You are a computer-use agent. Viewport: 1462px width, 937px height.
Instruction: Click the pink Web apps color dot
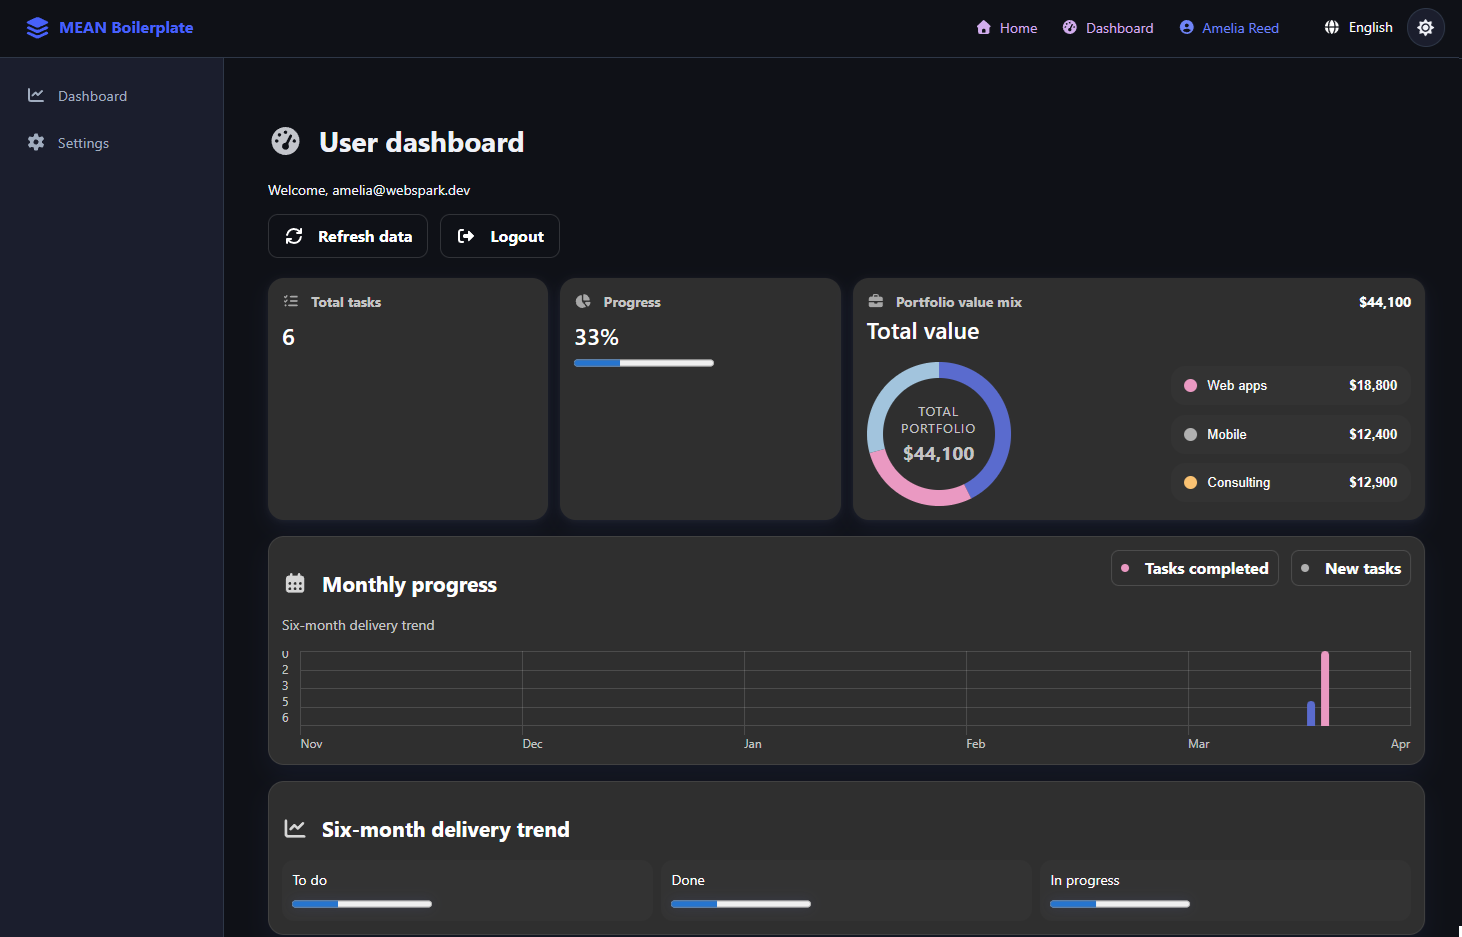(1190, 385)
